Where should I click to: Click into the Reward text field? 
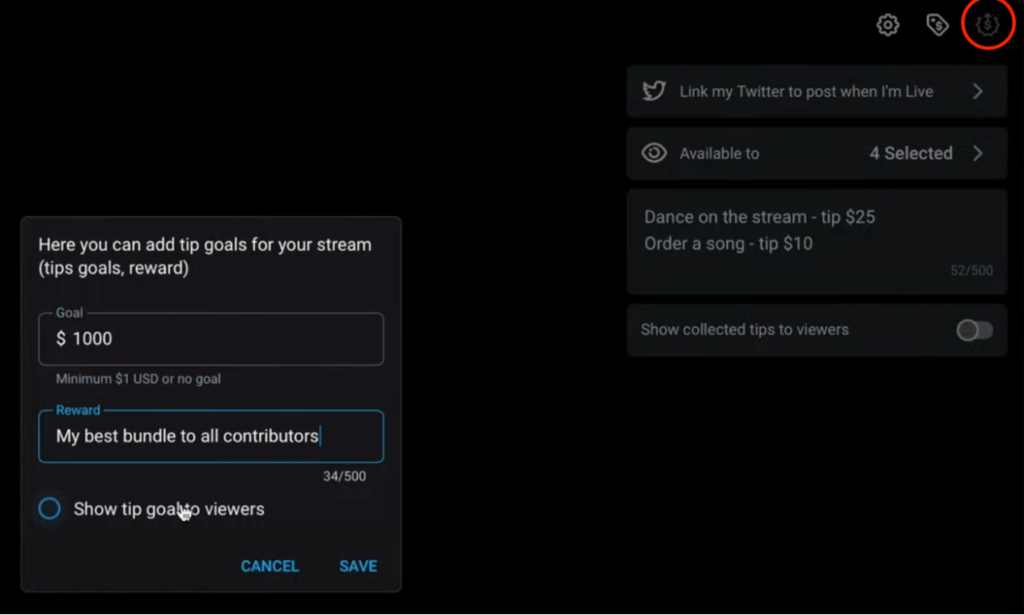point(210,436)
